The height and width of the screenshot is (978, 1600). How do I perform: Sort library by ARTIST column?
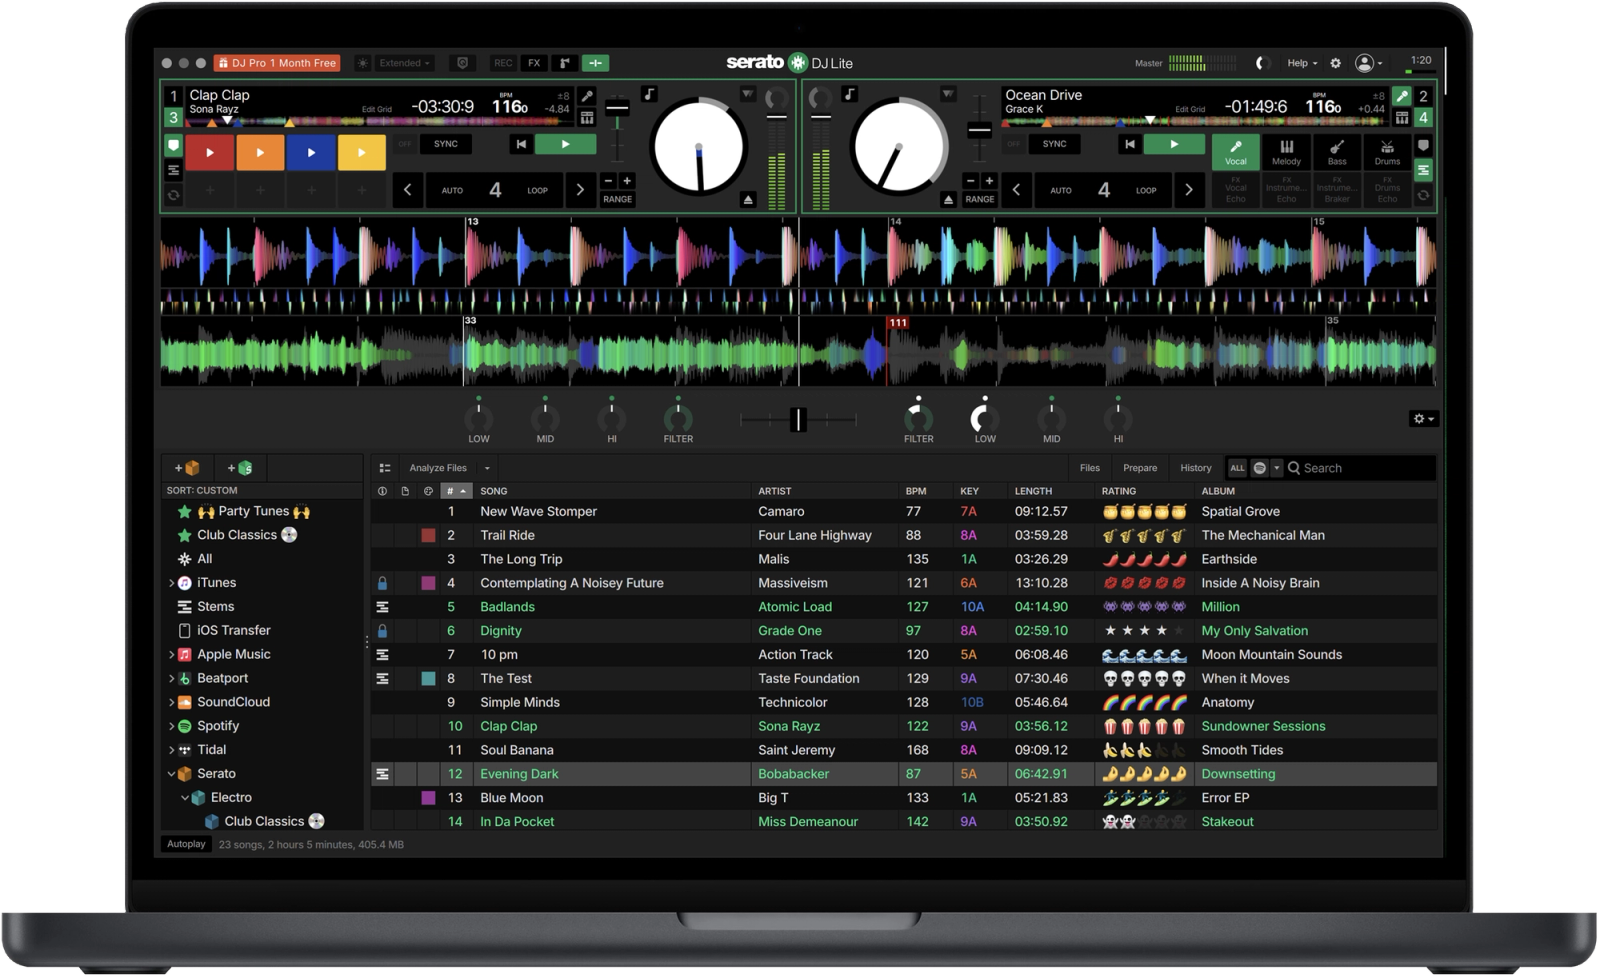[826, 491]
